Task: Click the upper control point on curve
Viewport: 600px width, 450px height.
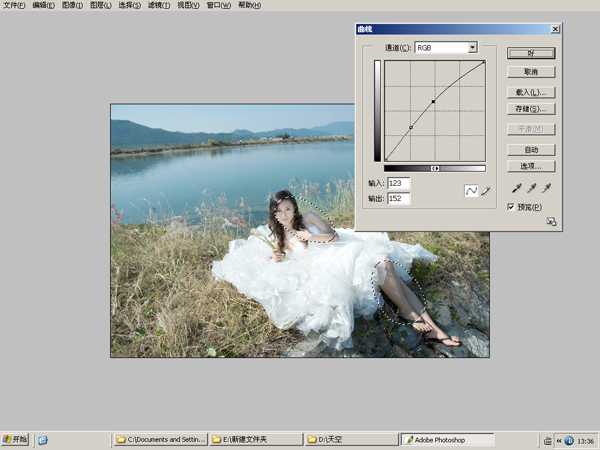Action: click(x=433, y=101)
